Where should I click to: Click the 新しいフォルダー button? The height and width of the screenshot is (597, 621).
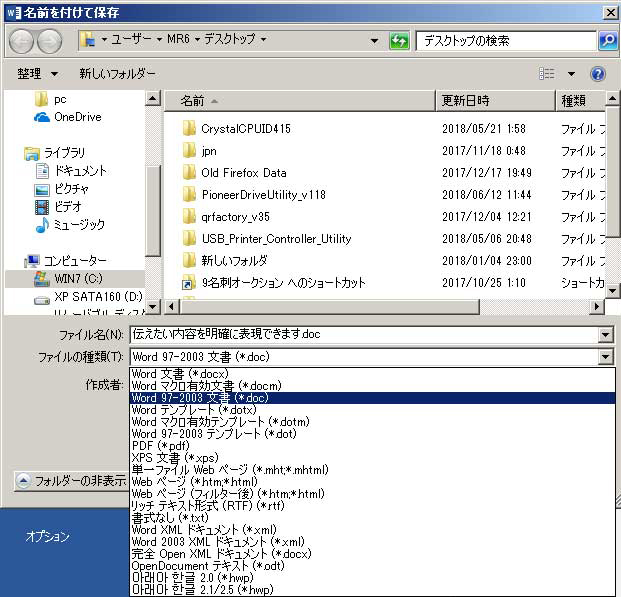point(117,74)
